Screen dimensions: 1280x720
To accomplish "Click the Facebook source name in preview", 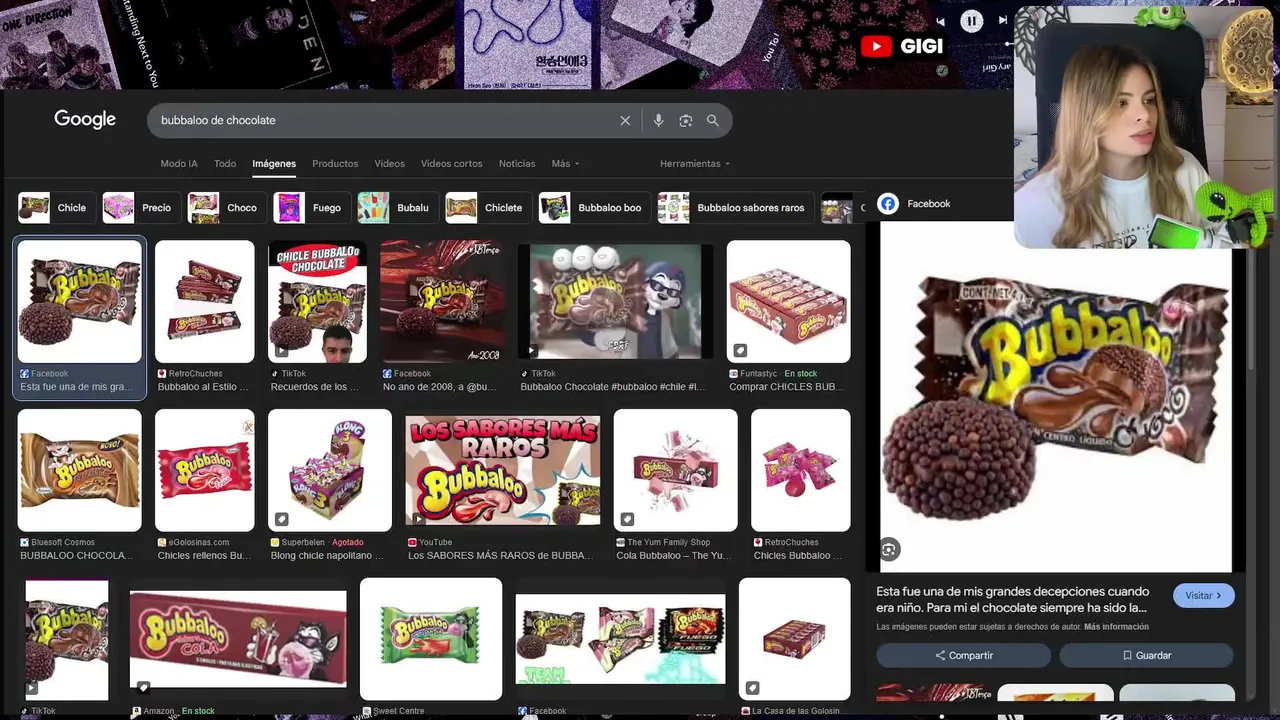I will point(928,204).
